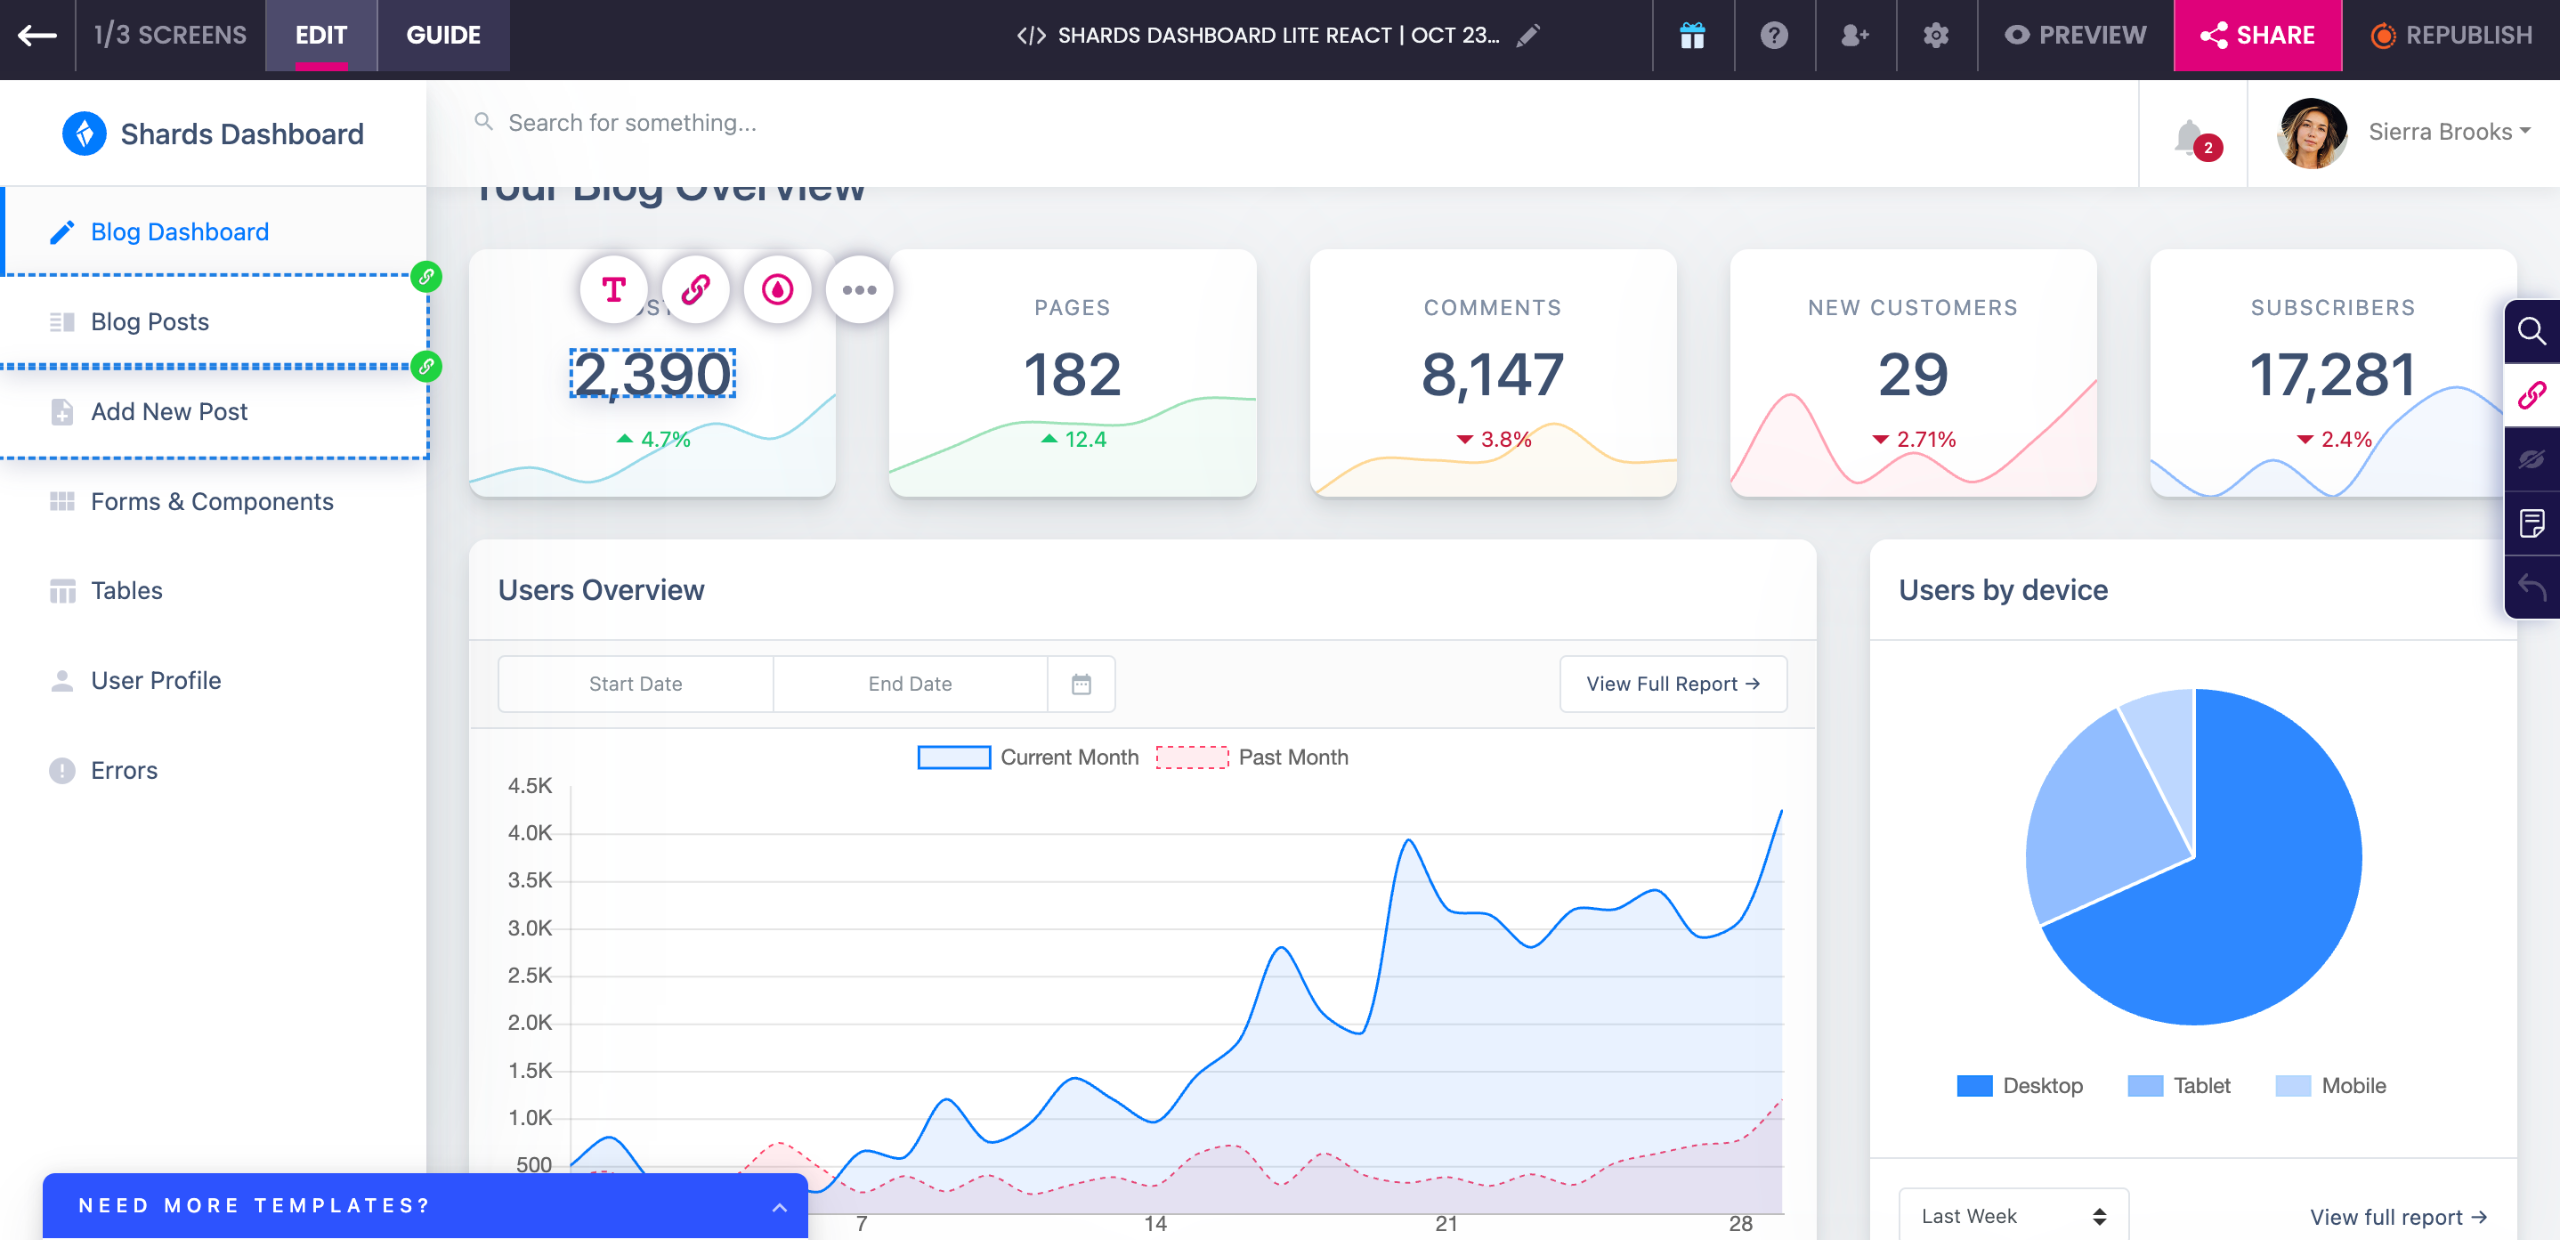Open the Last Week select dropdown

pos(2013,1216)
